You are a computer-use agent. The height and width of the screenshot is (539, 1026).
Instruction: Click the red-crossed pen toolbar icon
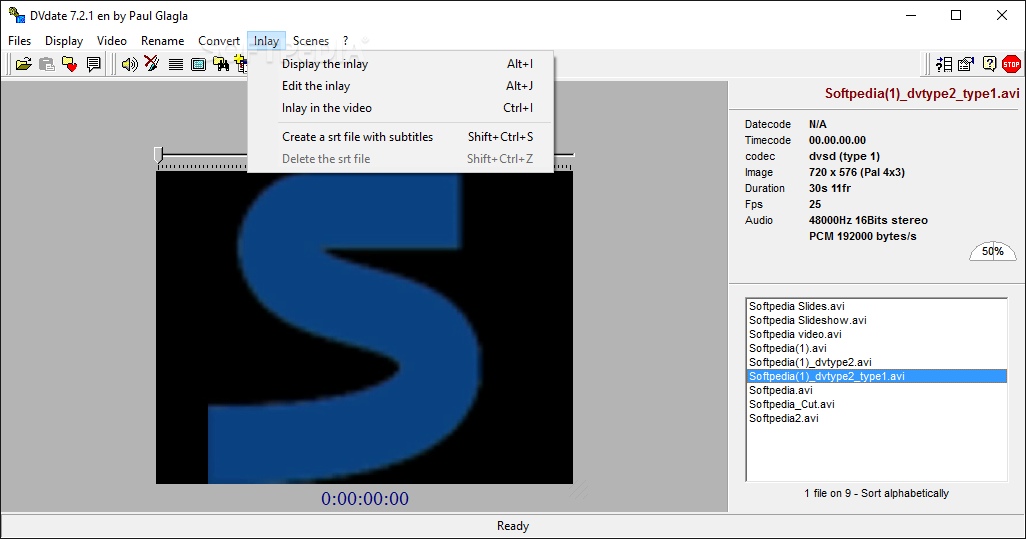click(x=152, y=64)
